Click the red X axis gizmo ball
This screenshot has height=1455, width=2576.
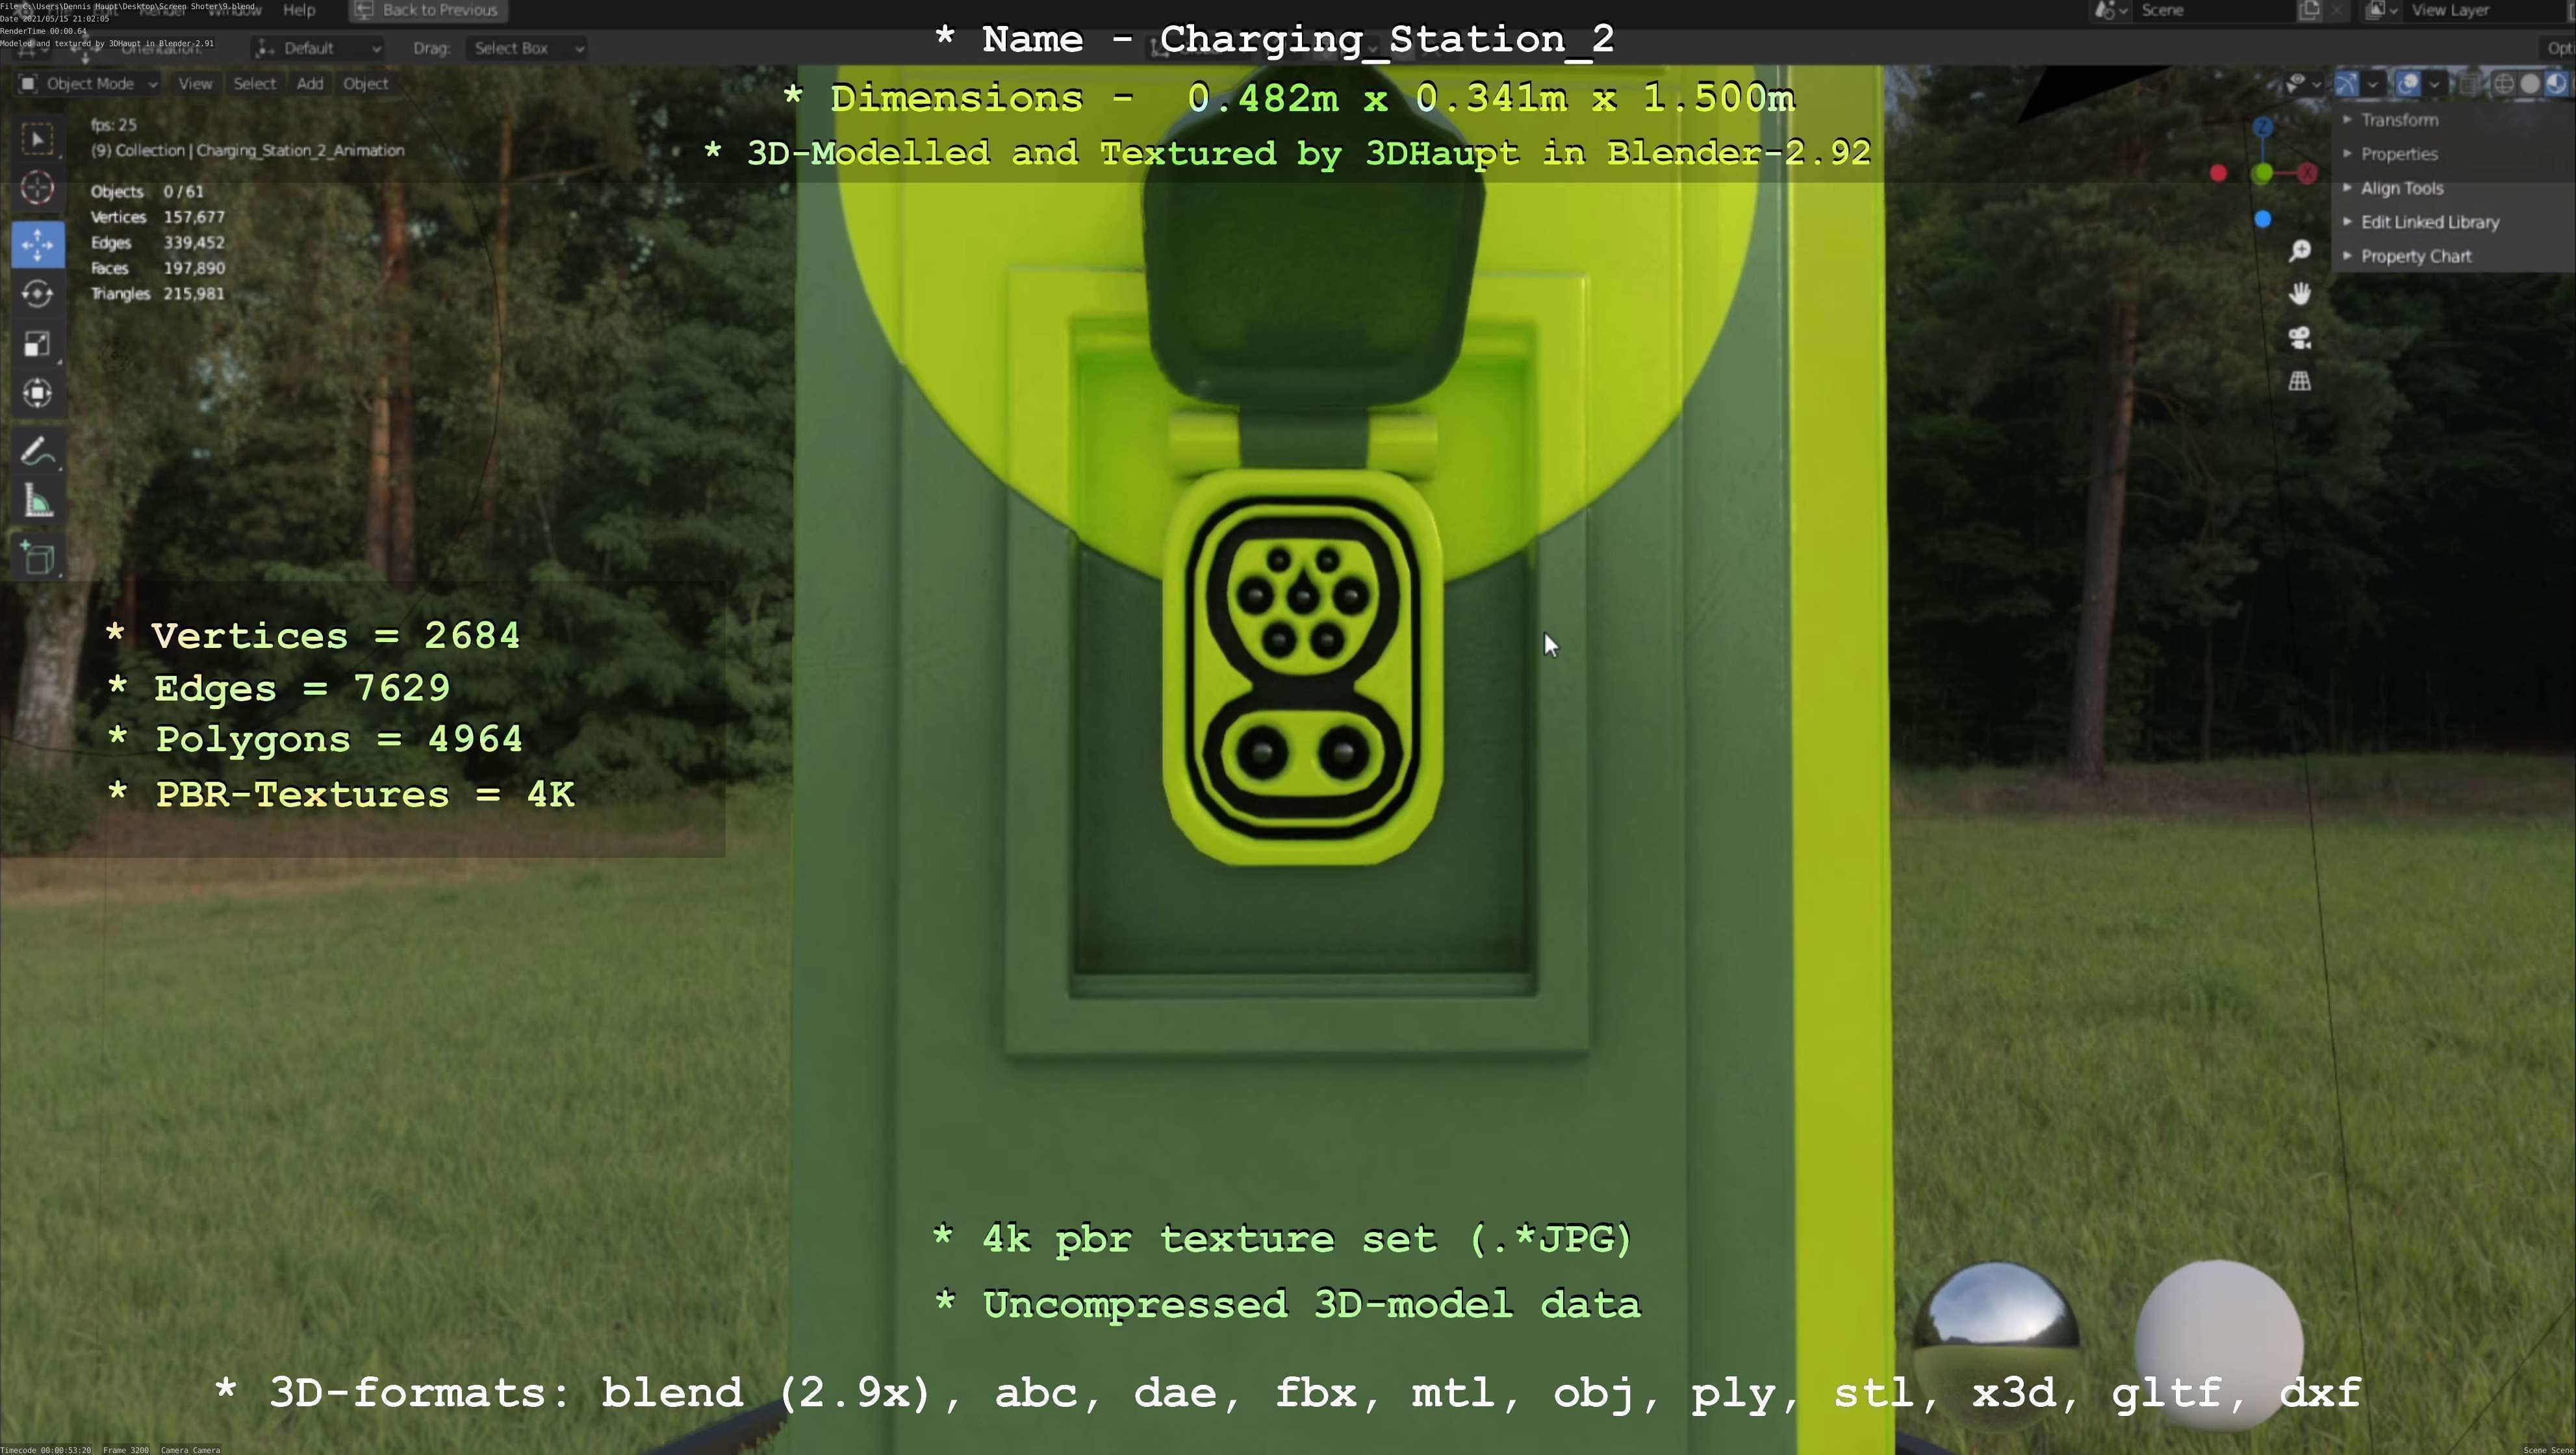click(2307, 174)
